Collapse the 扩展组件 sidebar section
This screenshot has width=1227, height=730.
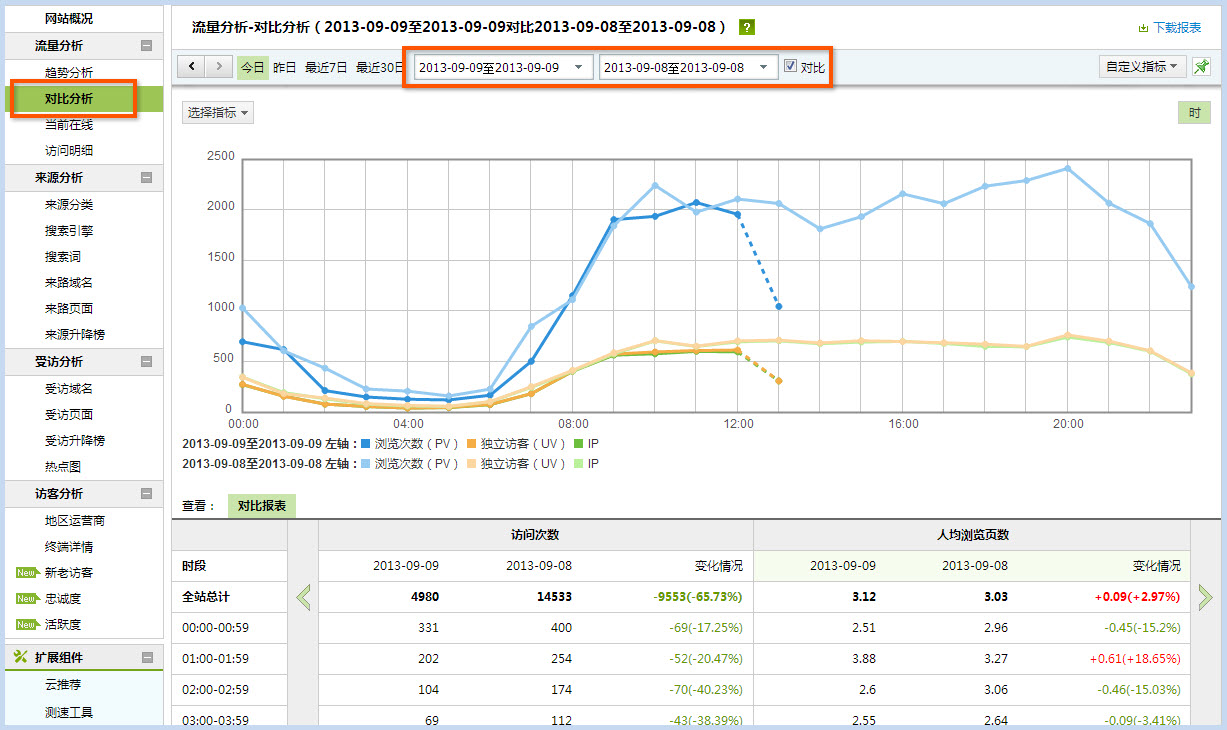147,658
